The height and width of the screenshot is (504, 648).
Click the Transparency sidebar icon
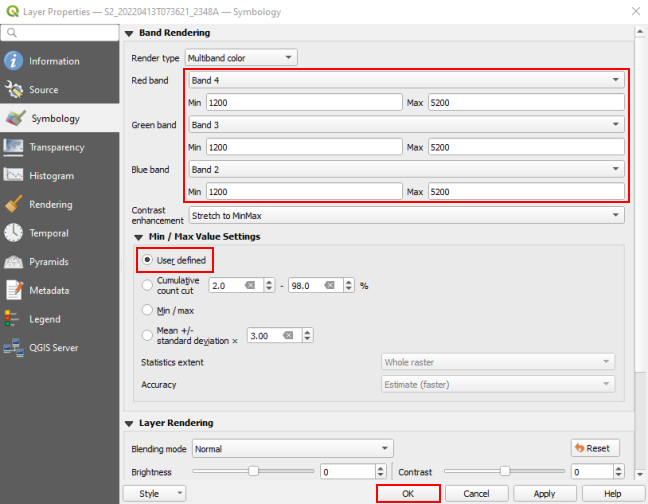point(14,147)
